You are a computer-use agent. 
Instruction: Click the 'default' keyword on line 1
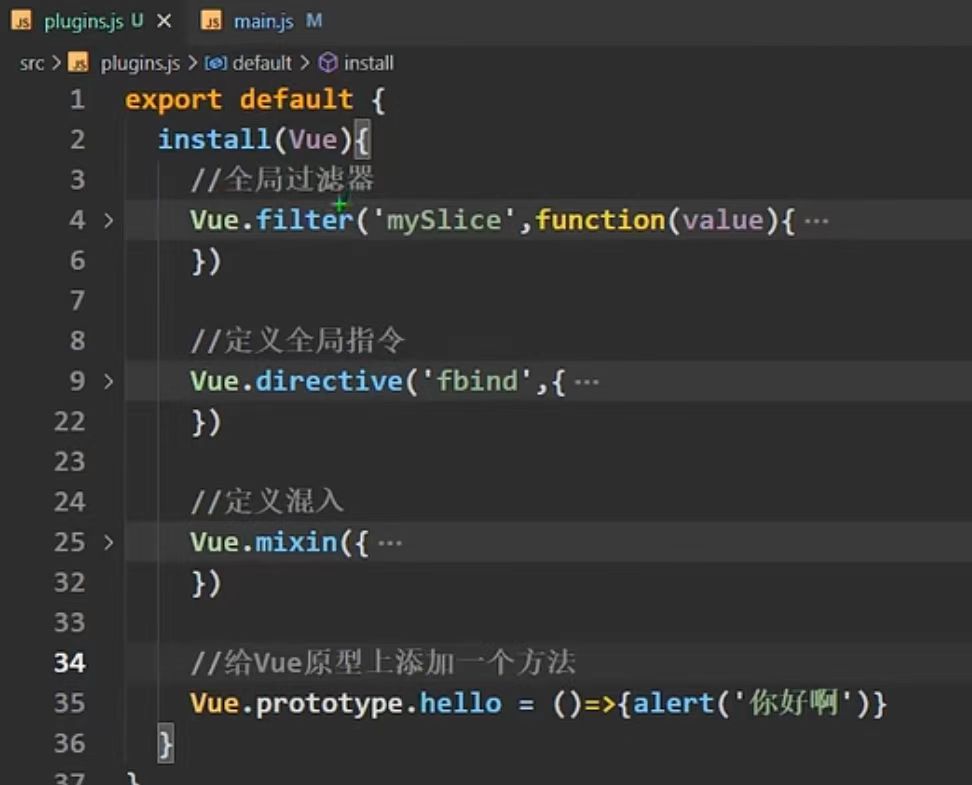tap(296, 99)
